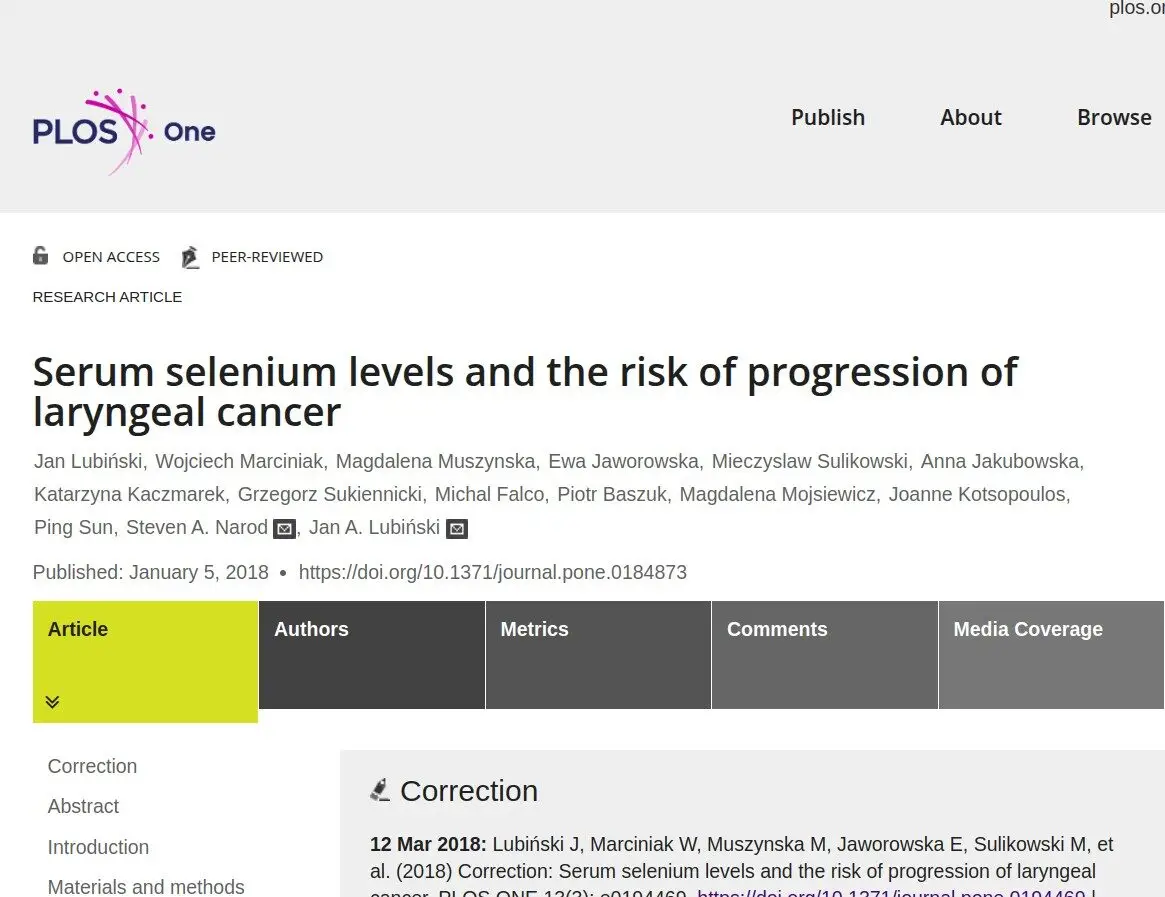Click envelope icon next to Jan A. Lubiński
This screenshot has height=897, width=1165.
457,529
